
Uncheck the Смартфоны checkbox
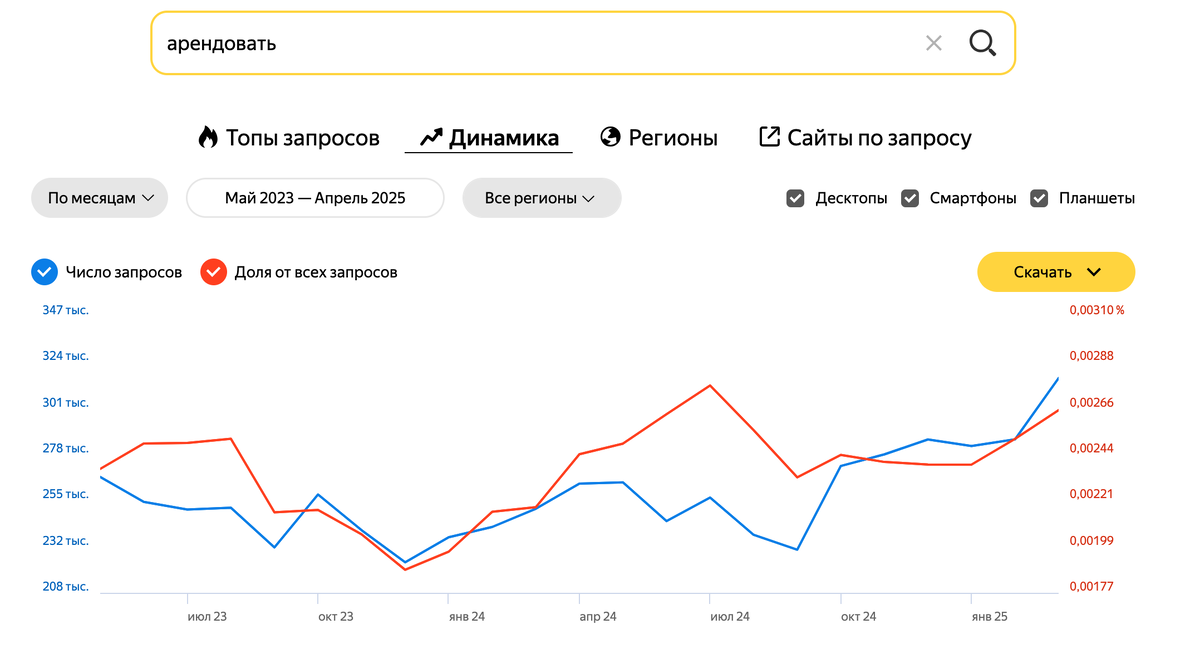(x=910, y=198)
